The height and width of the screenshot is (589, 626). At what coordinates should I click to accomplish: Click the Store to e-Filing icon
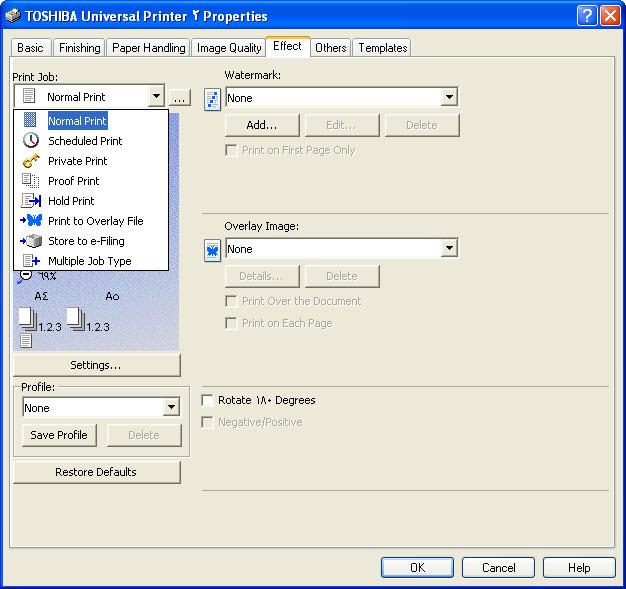point(31,241)
